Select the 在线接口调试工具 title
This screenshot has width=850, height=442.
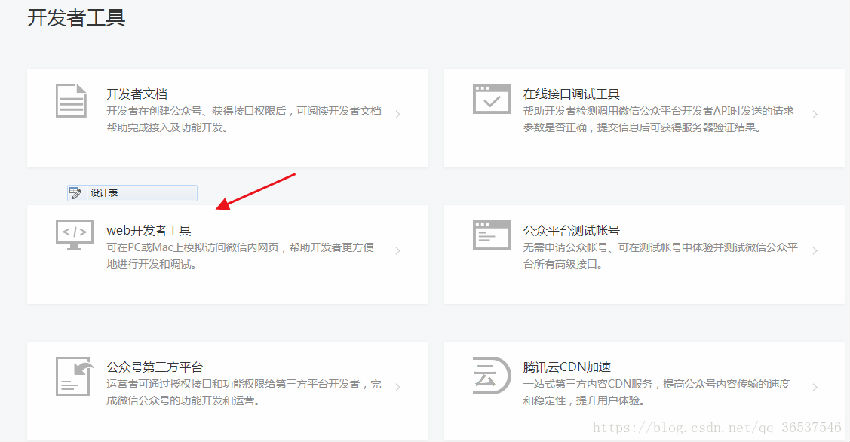[572, 94]
